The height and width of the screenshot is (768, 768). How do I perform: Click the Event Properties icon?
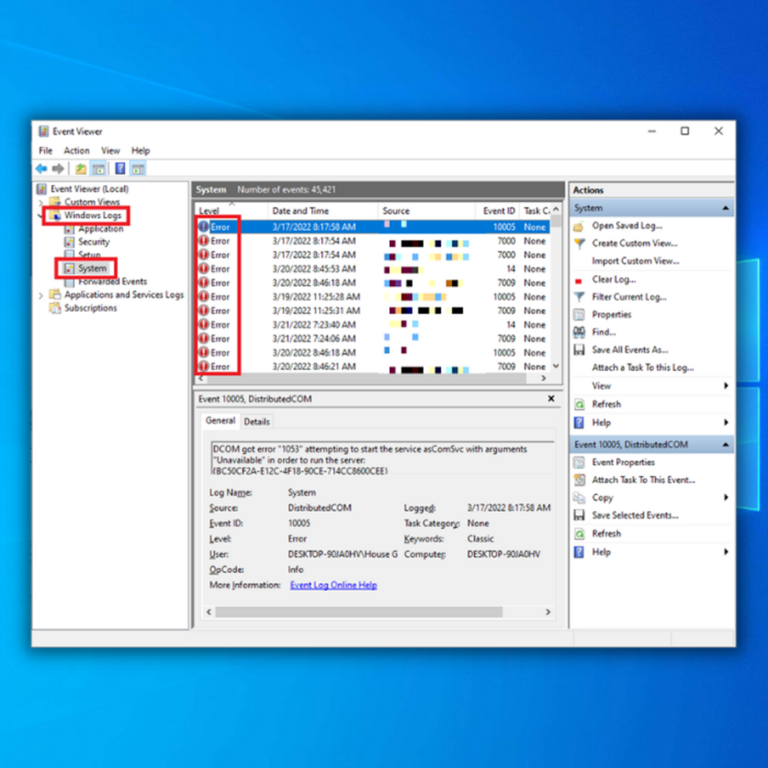pos(579,462)
